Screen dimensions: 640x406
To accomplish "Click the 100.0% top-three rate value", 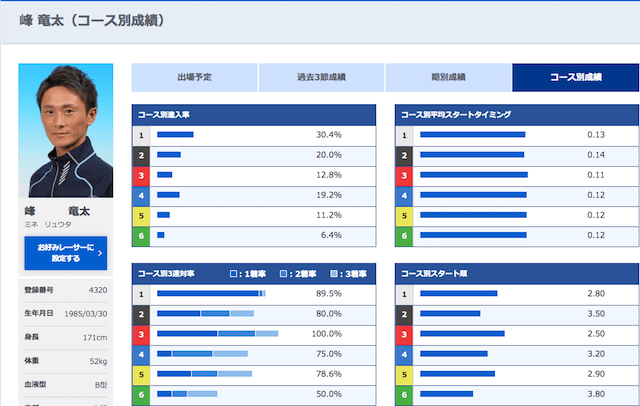I will pyautogui.click(x=327, y=334).
